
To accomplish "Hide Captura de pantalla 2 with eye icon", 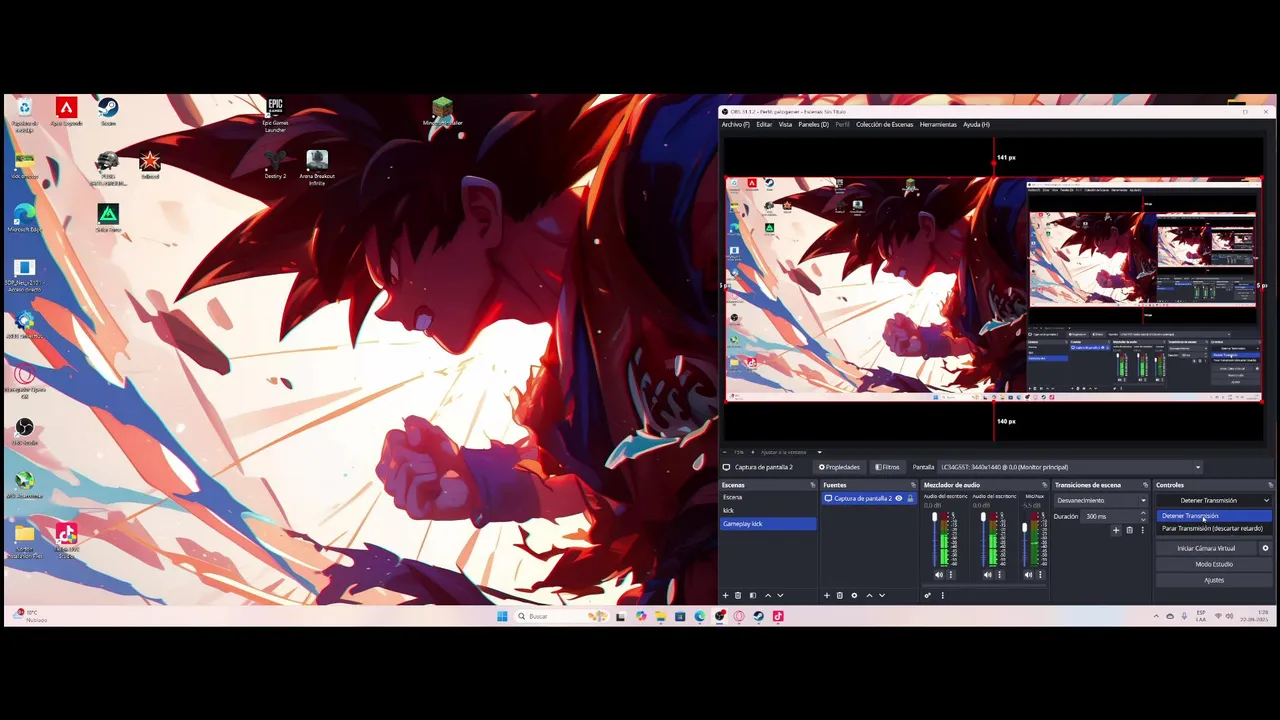I will coord(898,498).
